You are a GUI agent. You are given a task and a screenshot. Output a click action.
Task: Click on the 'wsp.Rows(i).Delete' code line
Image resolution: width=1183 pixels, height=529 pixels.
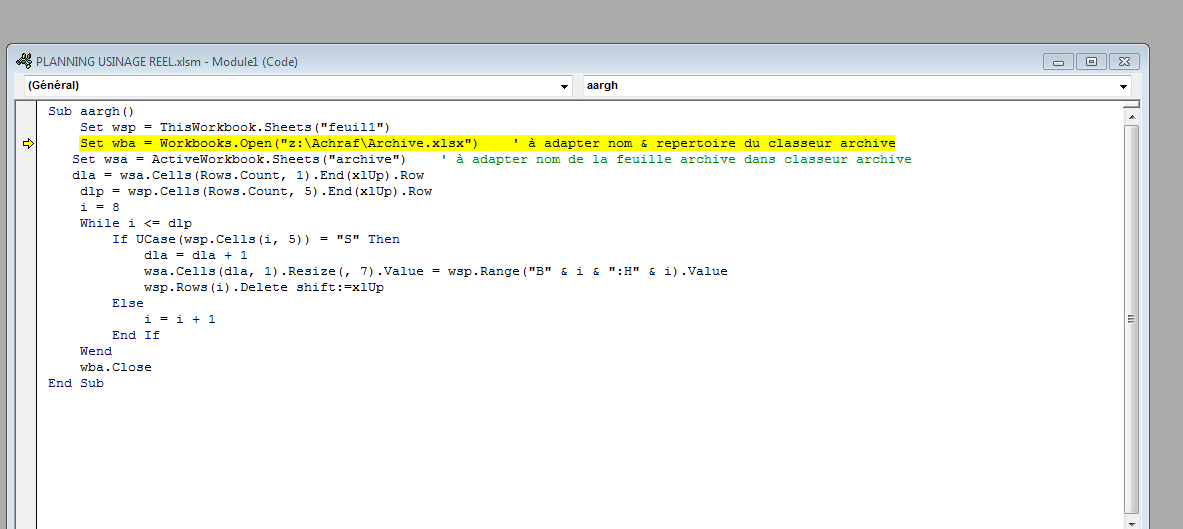click(x=264, y=288)
